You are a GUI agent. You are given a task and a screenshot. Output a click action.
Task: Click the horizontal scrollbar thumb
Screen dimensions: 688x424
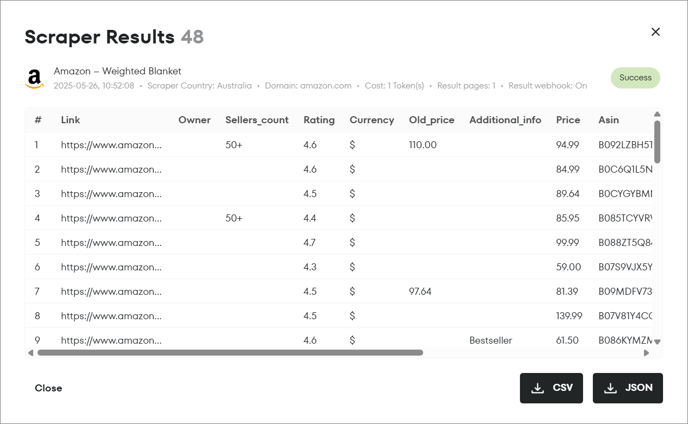pos(230,352)
